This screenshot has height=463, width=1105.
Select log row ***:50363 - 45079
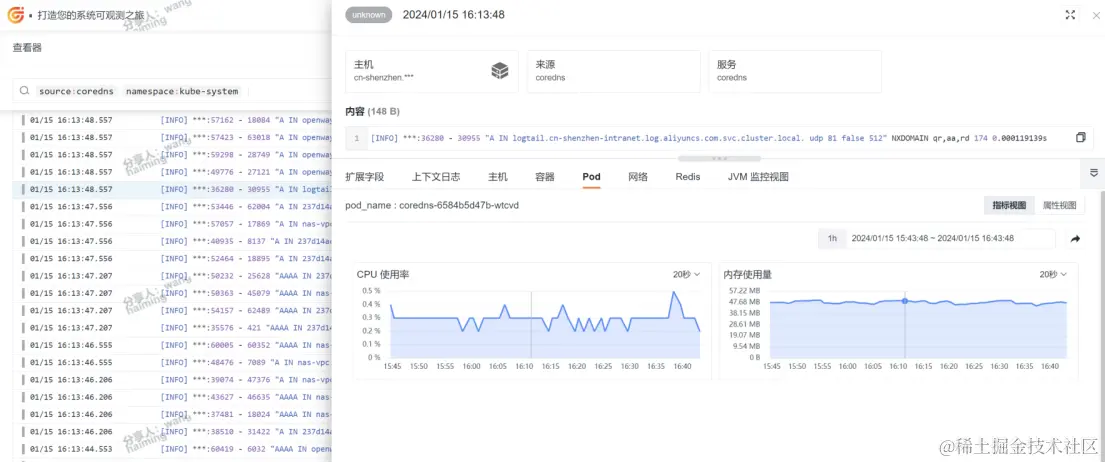coord(173,293)
